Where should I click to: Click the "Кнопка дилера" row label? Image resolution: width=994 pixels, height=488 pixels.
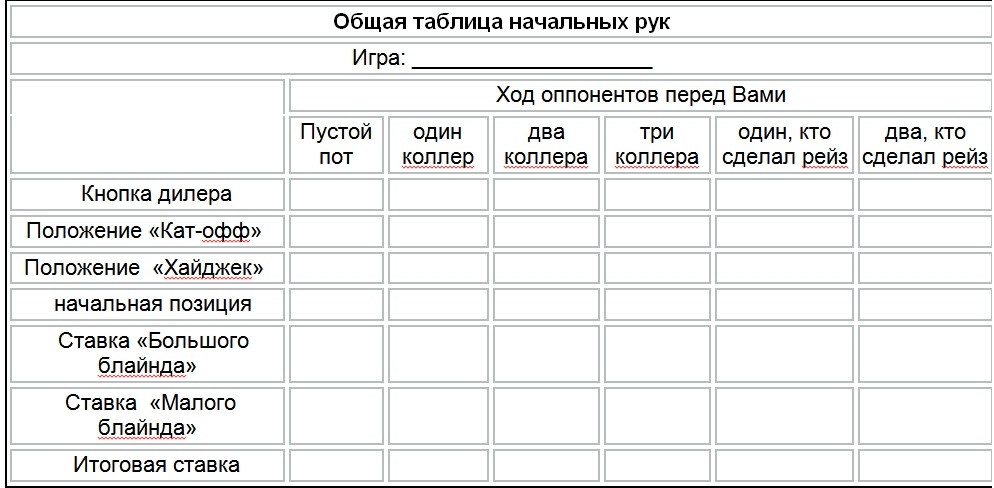click(x=156, y=194)
